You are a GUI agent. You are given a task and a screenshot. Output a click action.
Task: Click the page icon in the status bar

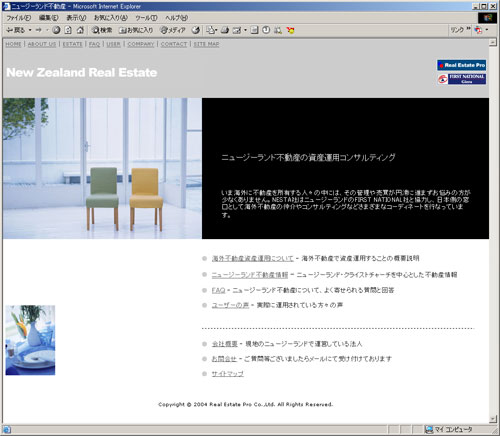(7, 429)
